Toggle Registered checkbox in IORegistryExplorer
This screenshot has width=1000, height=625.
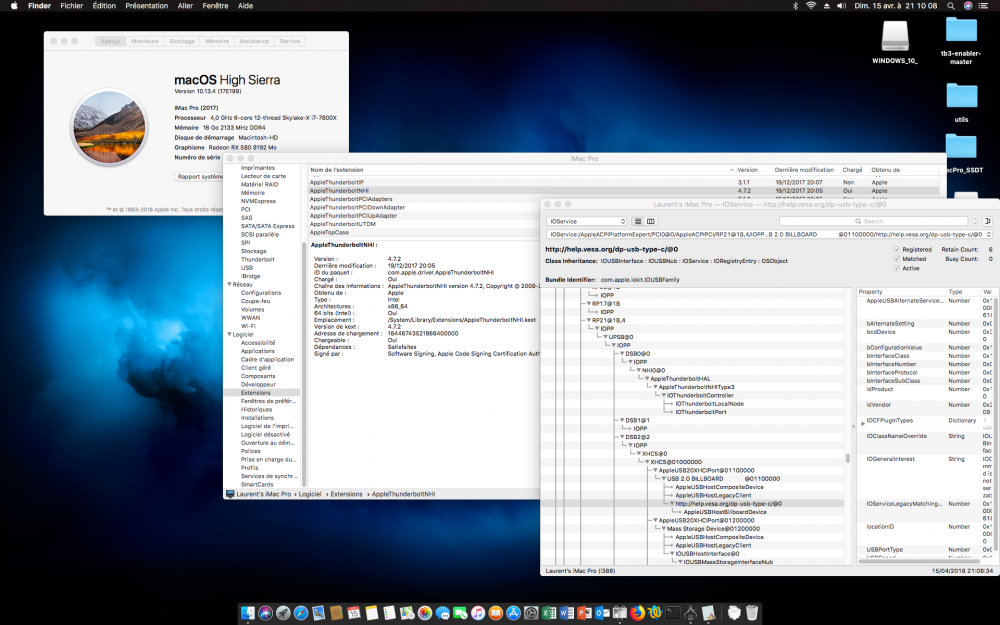[897, 249]
